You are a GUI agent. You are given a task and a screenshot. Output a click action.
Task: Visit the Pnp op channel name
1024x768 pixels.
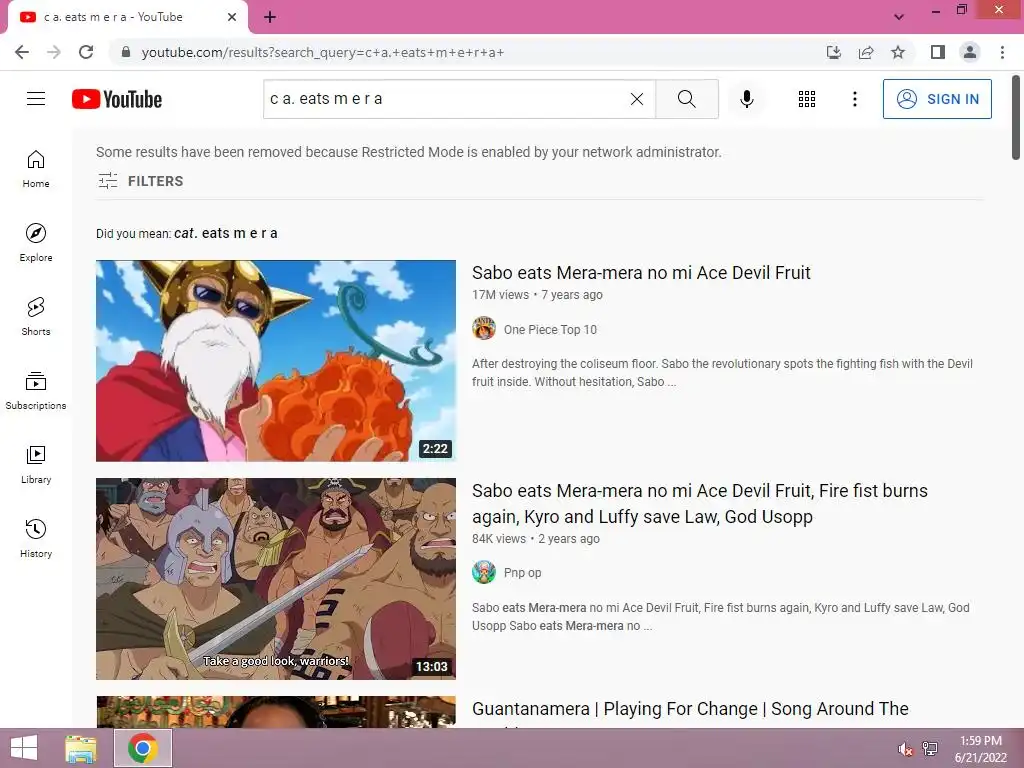(522, 573)
